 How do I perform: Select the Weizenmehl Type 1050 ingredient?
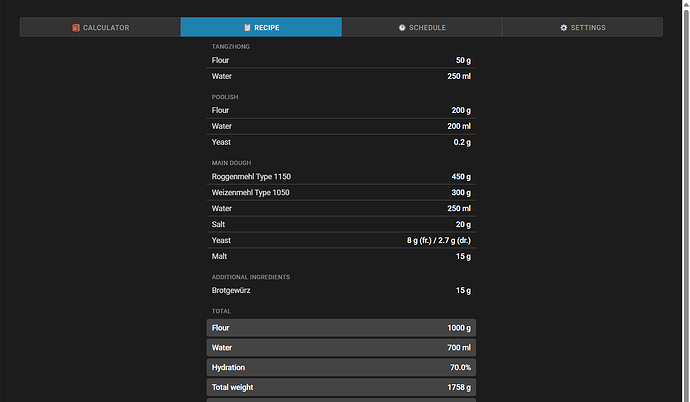pos(340,193)
